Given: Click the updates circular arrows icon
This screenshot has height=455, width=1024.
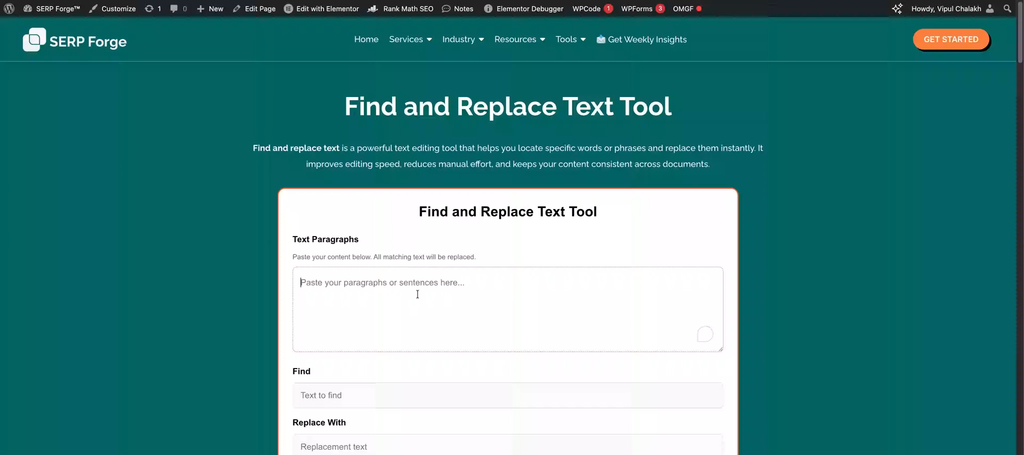Looking at the screenshot, I should tap(149, 8).
